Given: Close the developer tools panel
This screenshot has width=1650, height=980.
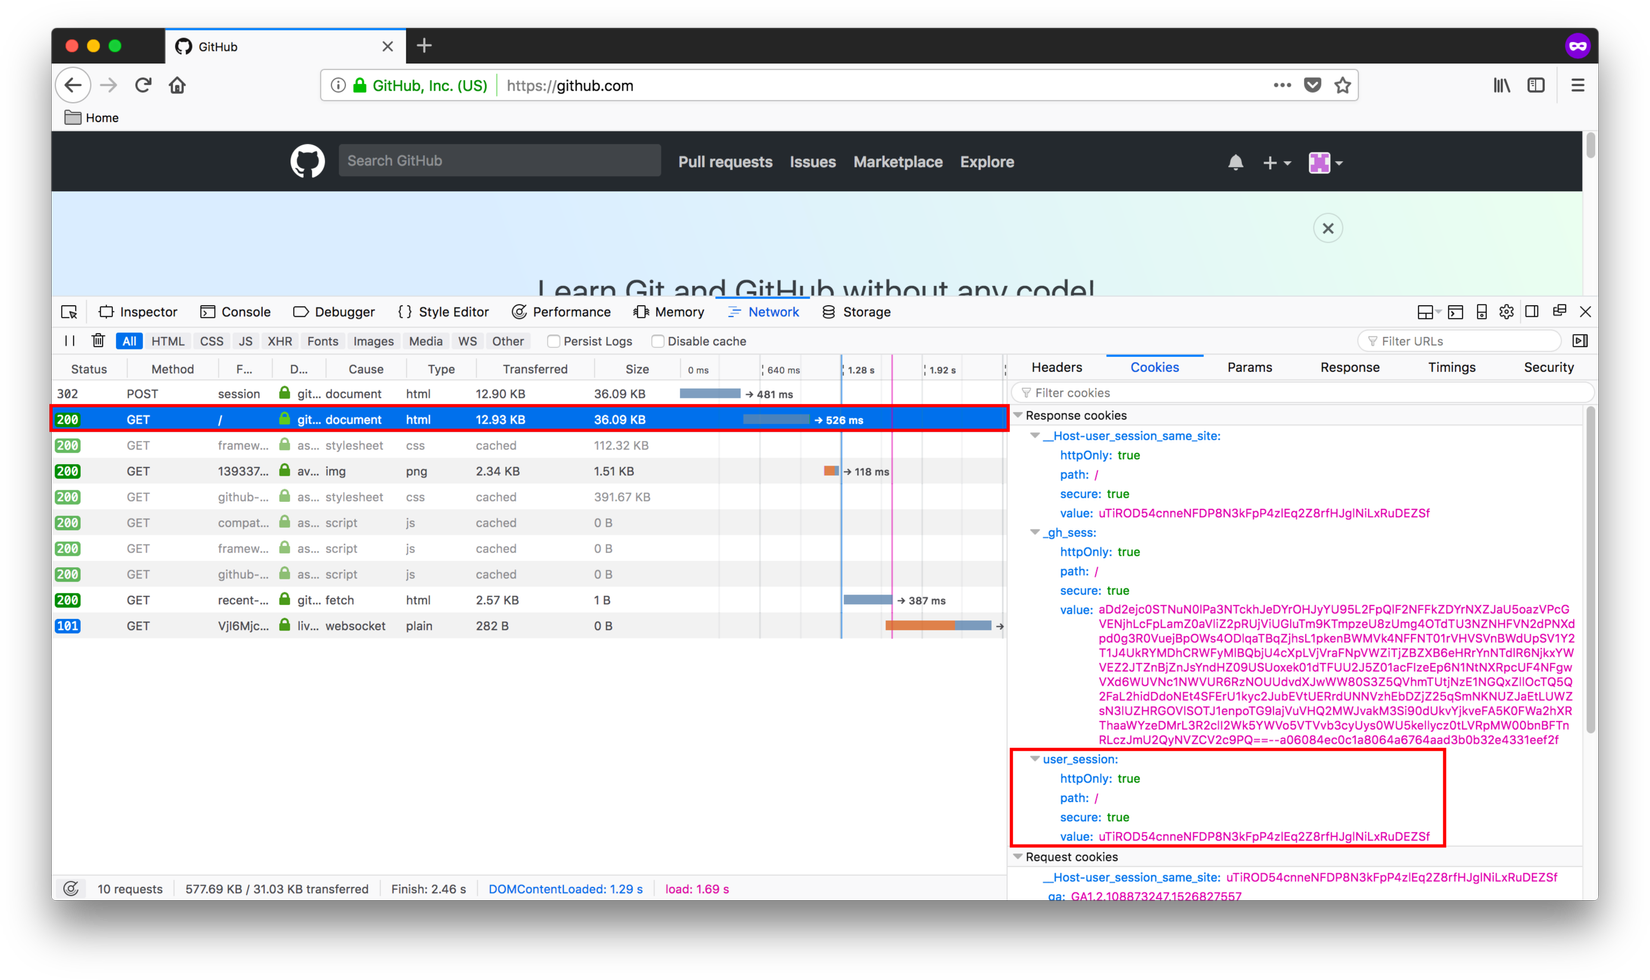Looking at the screenshot, I should [x=1585, y=312].
